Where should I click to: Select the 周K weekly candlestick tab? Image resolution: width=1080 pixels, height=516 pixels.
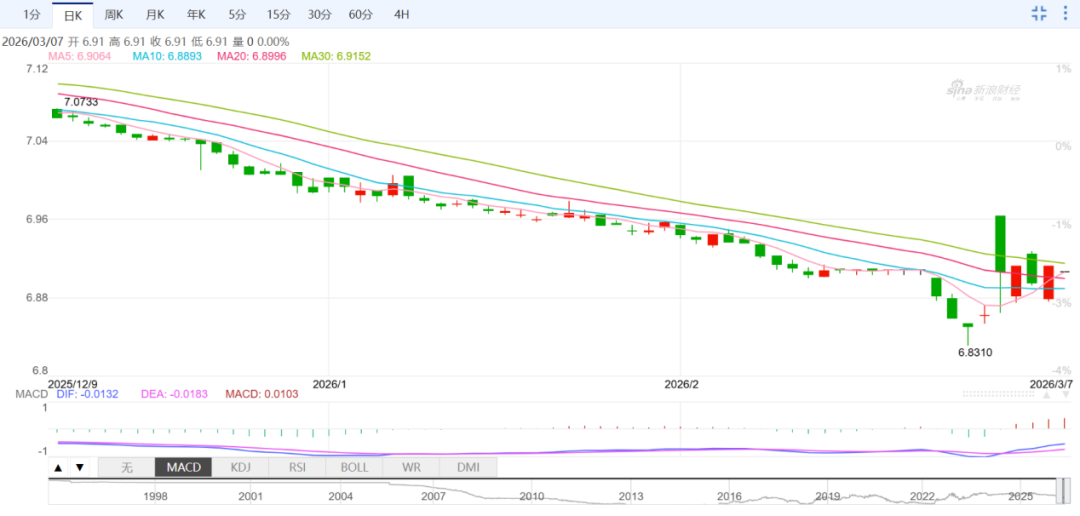click(113, 14)
